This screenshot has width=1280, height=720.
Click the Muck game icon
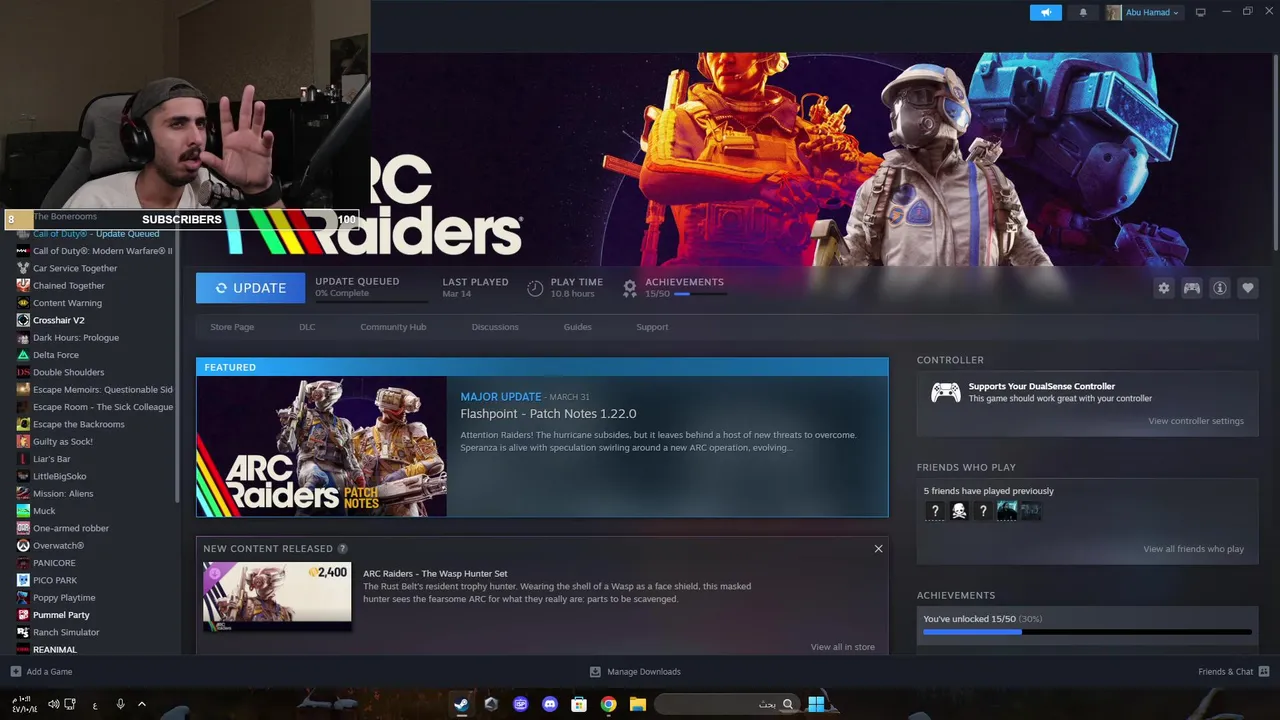(23, 511)
